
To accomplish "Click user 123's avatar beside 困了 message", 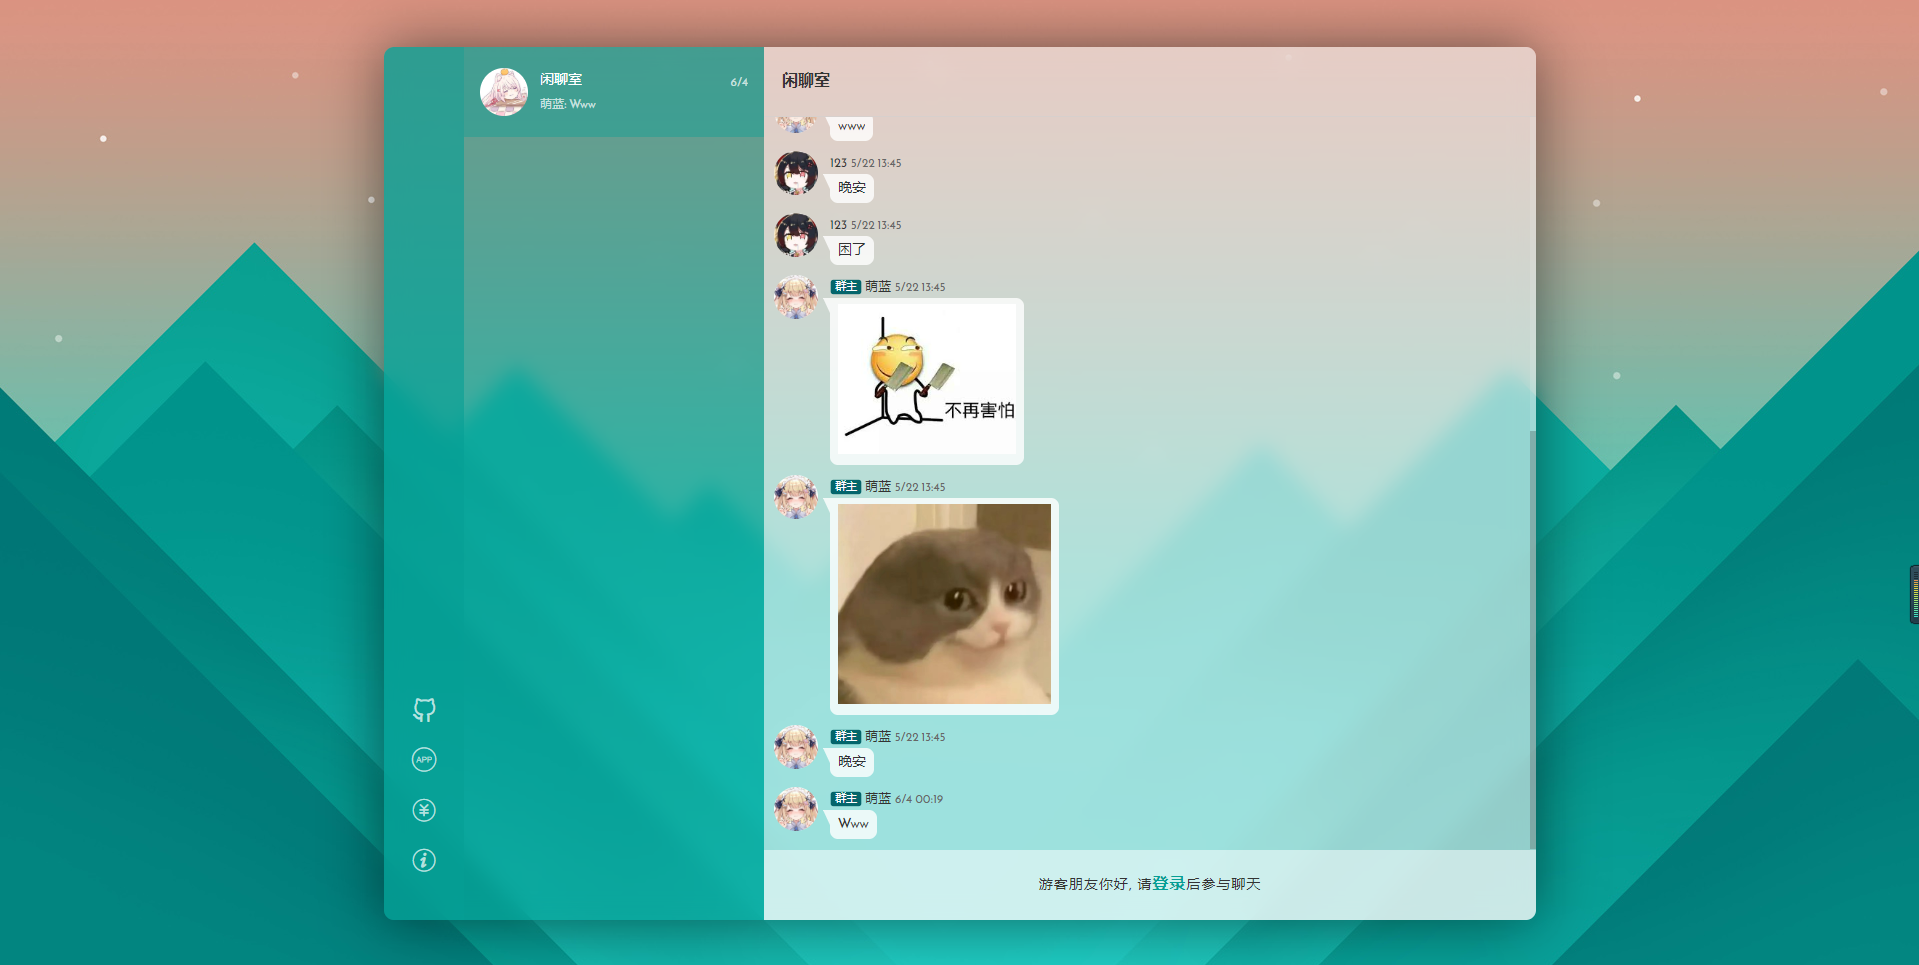I will point(796,235).
